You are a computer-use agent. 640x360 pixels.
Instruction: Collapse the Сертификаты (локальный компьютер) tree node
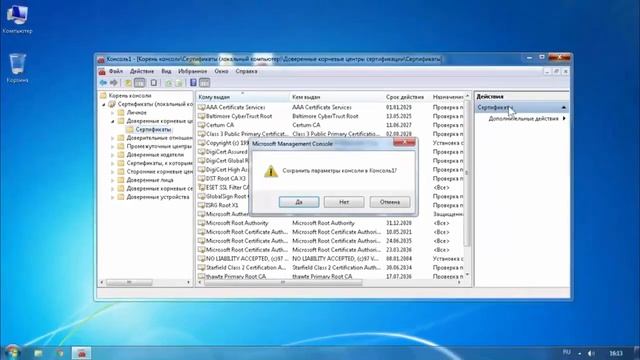point(104,104)
